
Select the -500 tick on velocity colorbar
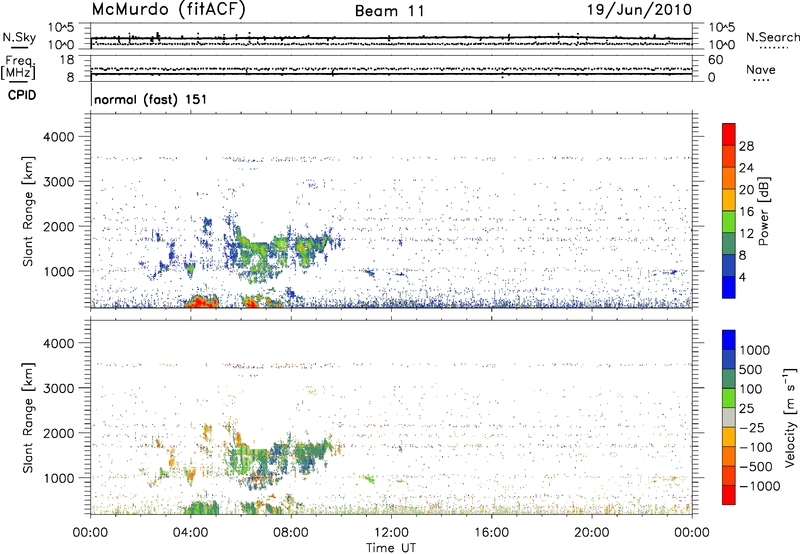[x=756, y=467]
